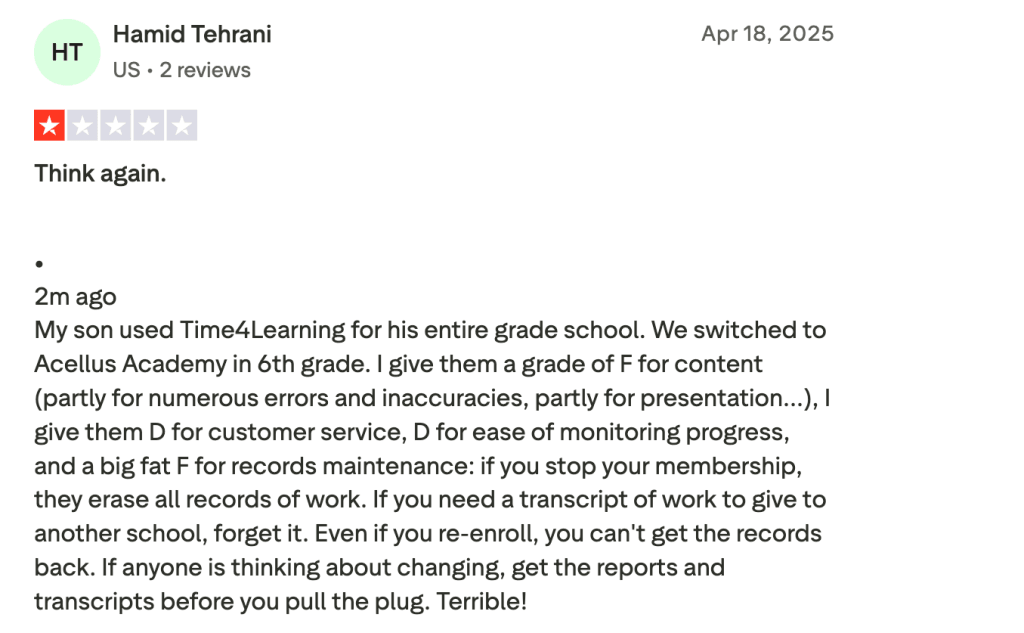Click the US country label

coord(126,70)
